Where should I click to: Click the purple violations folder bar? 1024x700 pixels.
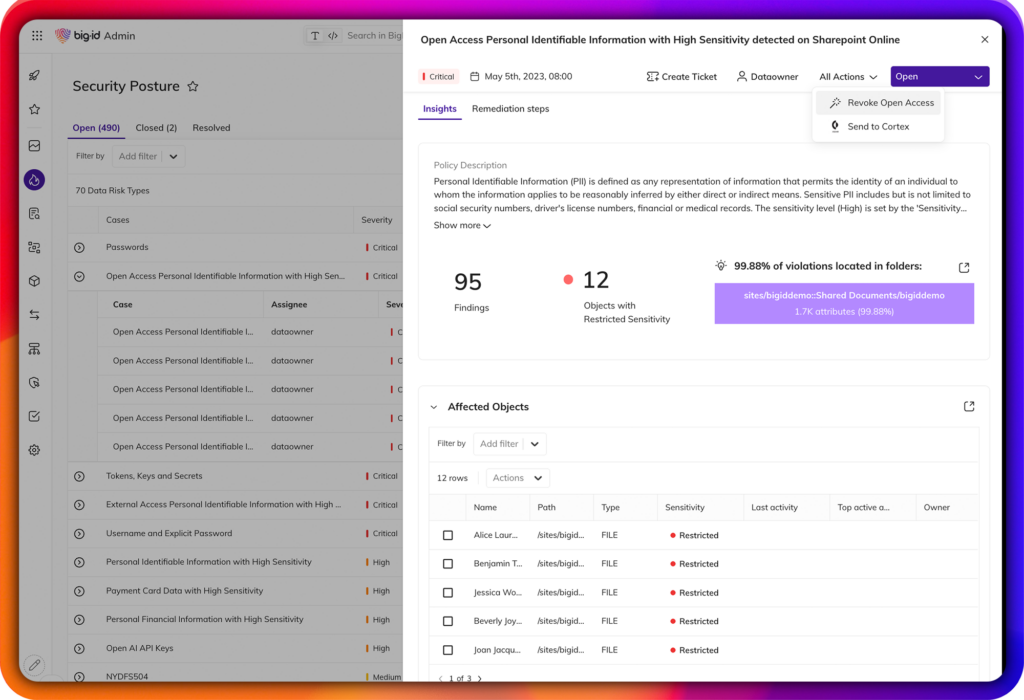844,303
